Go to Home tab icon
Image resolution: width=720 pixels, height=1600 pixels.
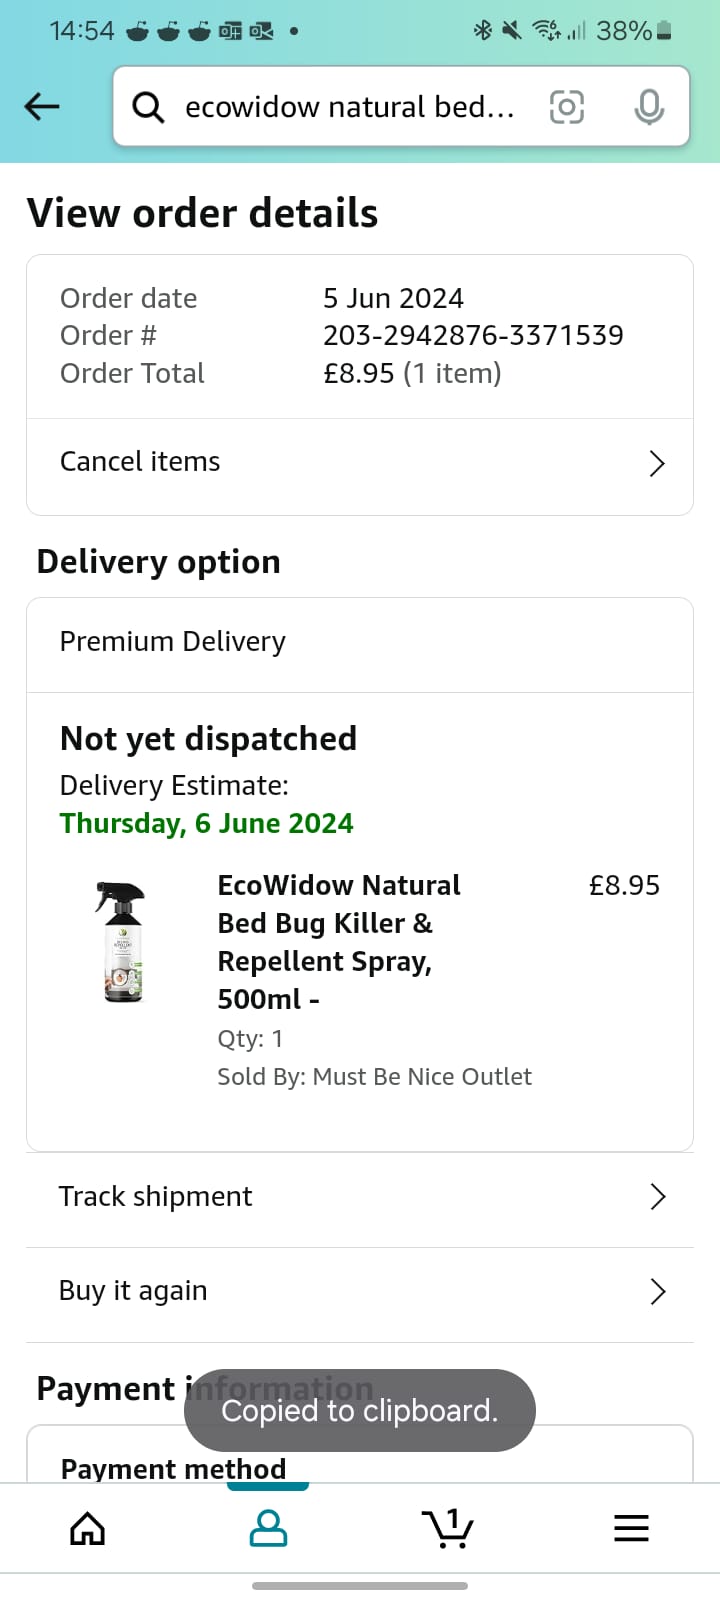point(88,1528)
